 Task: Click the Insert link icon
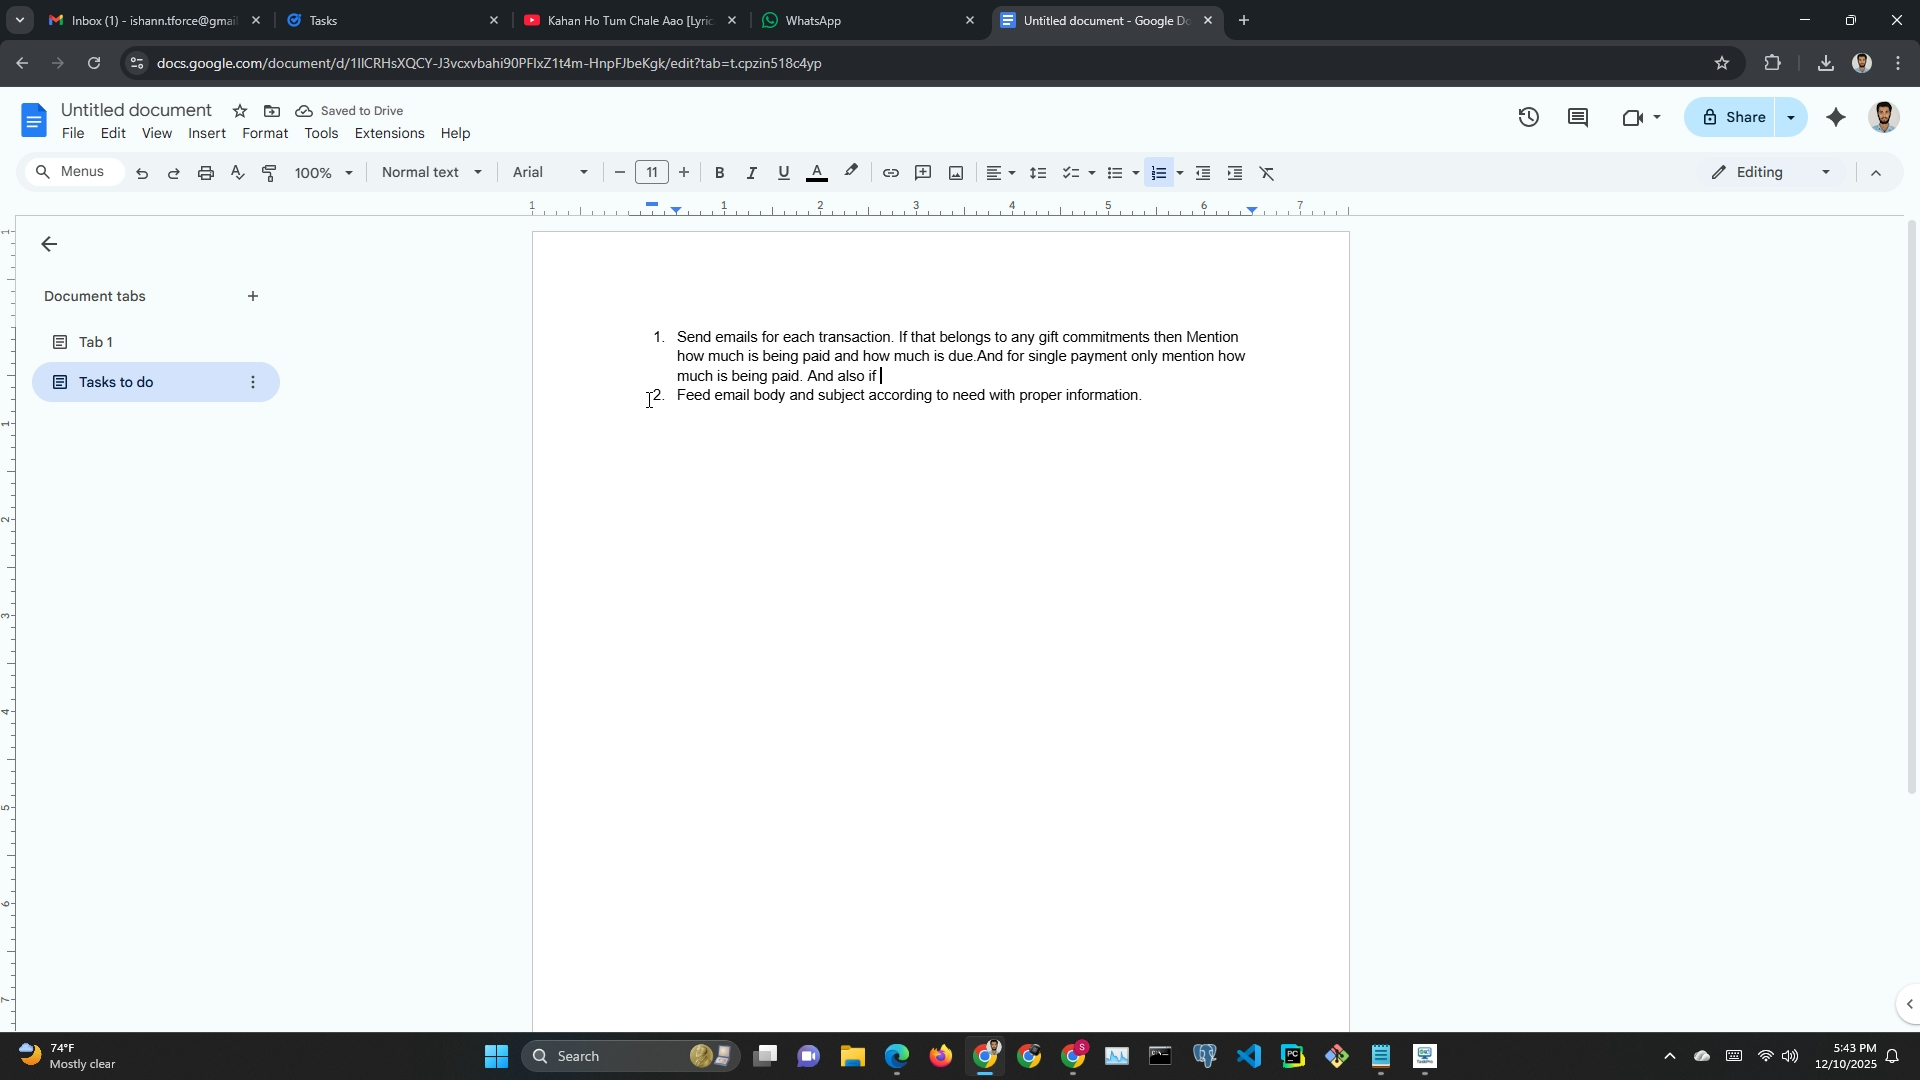(x=890, y=173)
